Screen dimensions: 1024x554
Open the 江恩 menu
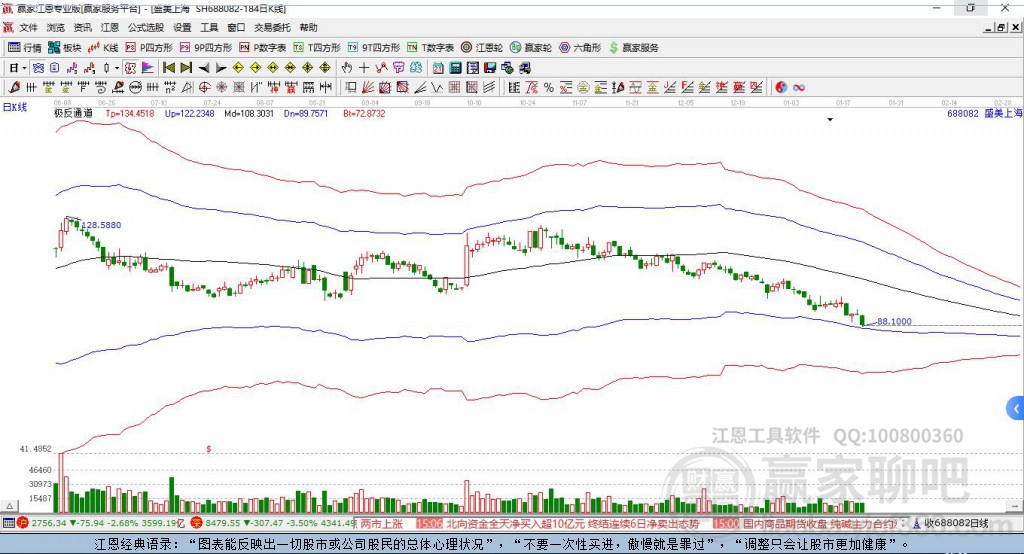click(110, 27)
